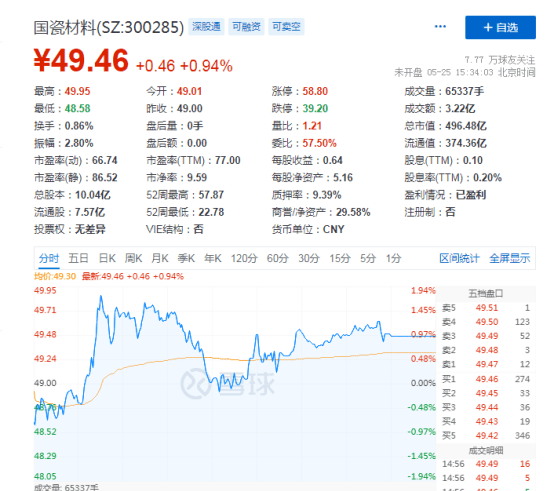Click the current price ¥49.46
The width and height of the screenshot is (554, 491).
(x=81, y=61)
